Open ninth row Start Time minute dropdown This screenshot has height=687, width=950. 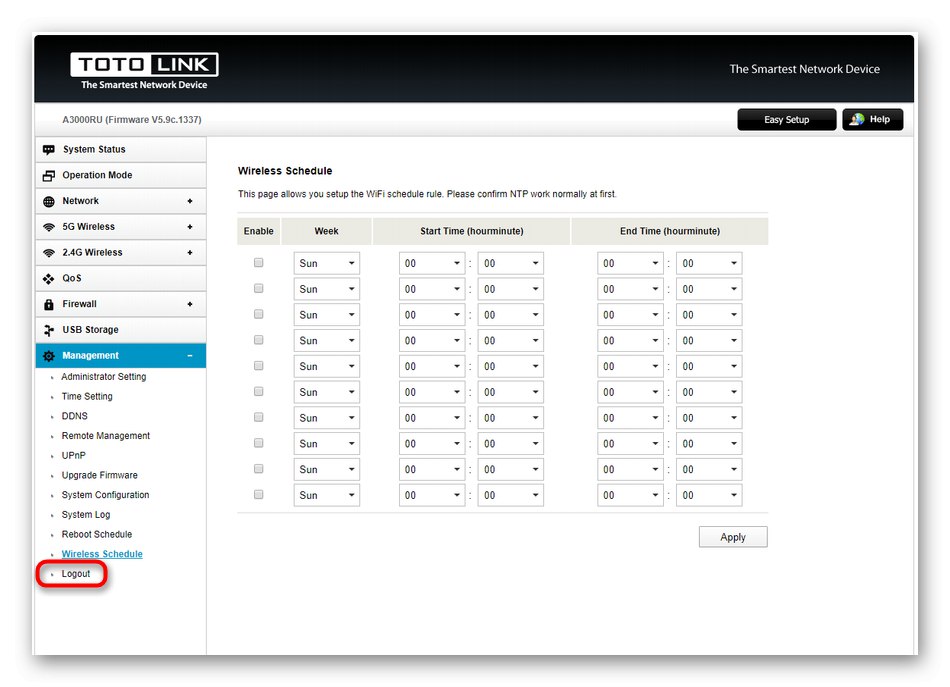[511, 470]
